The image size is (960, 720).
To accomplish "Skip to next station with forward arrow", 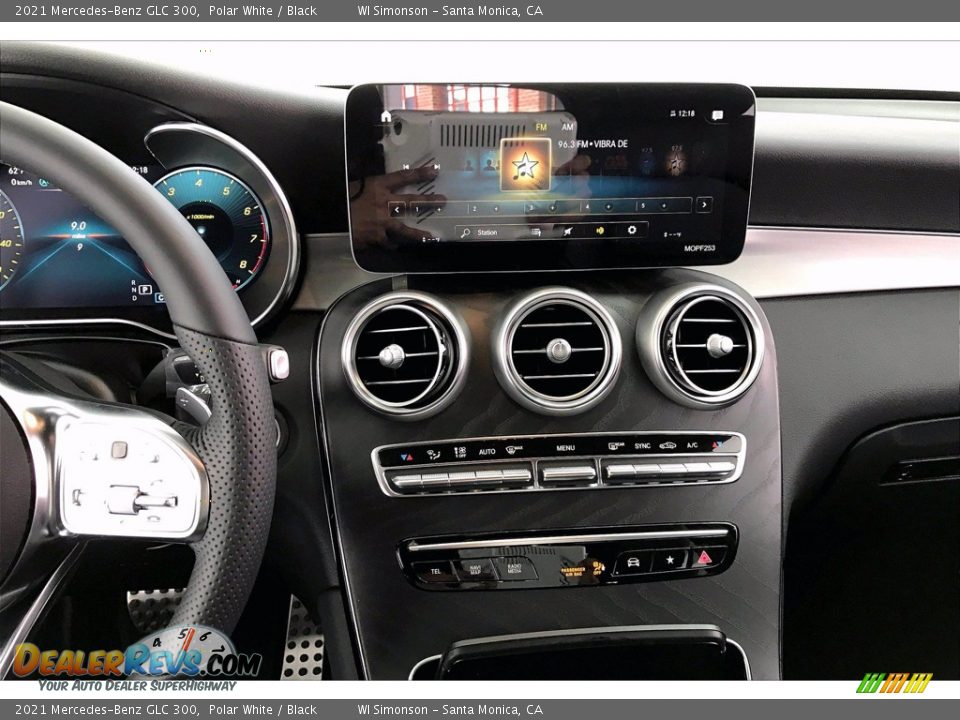I will coord(704,205).
